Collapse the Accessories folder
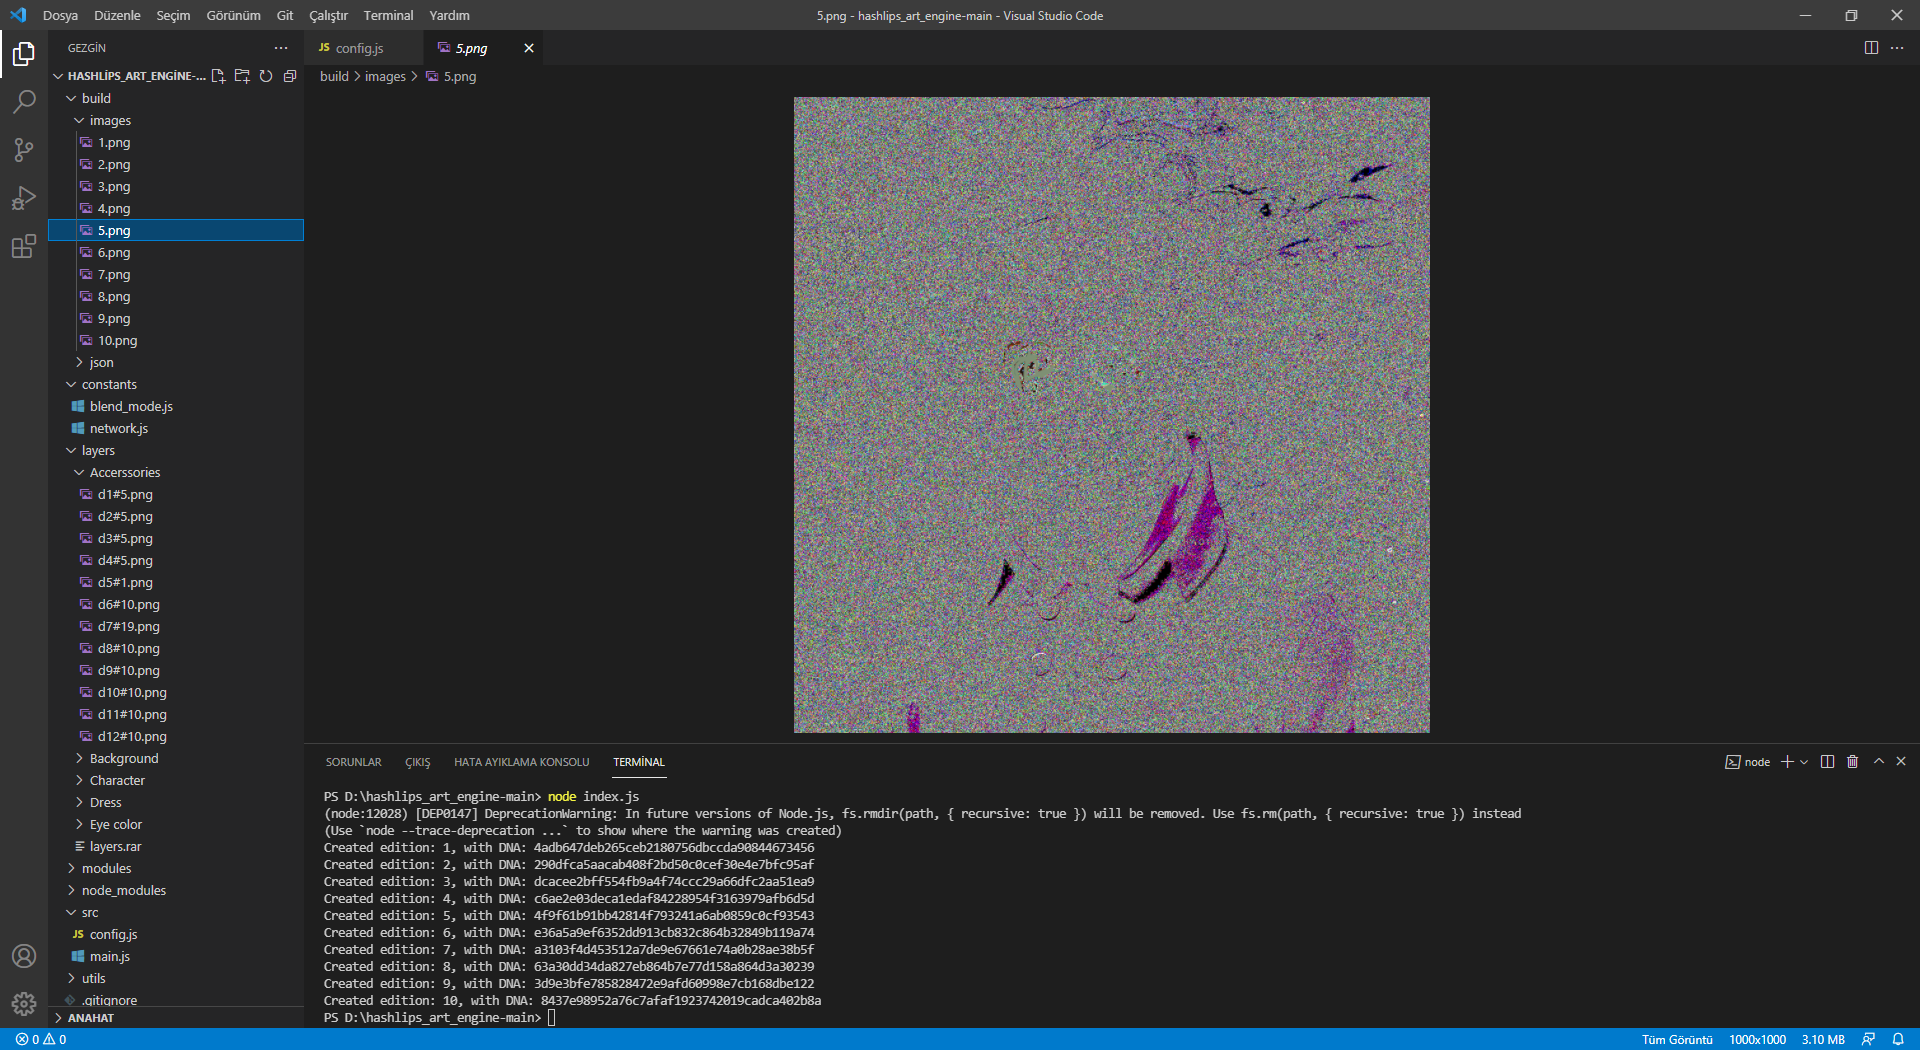This screenshot has height=1050, width=1920. coord(176,472)
